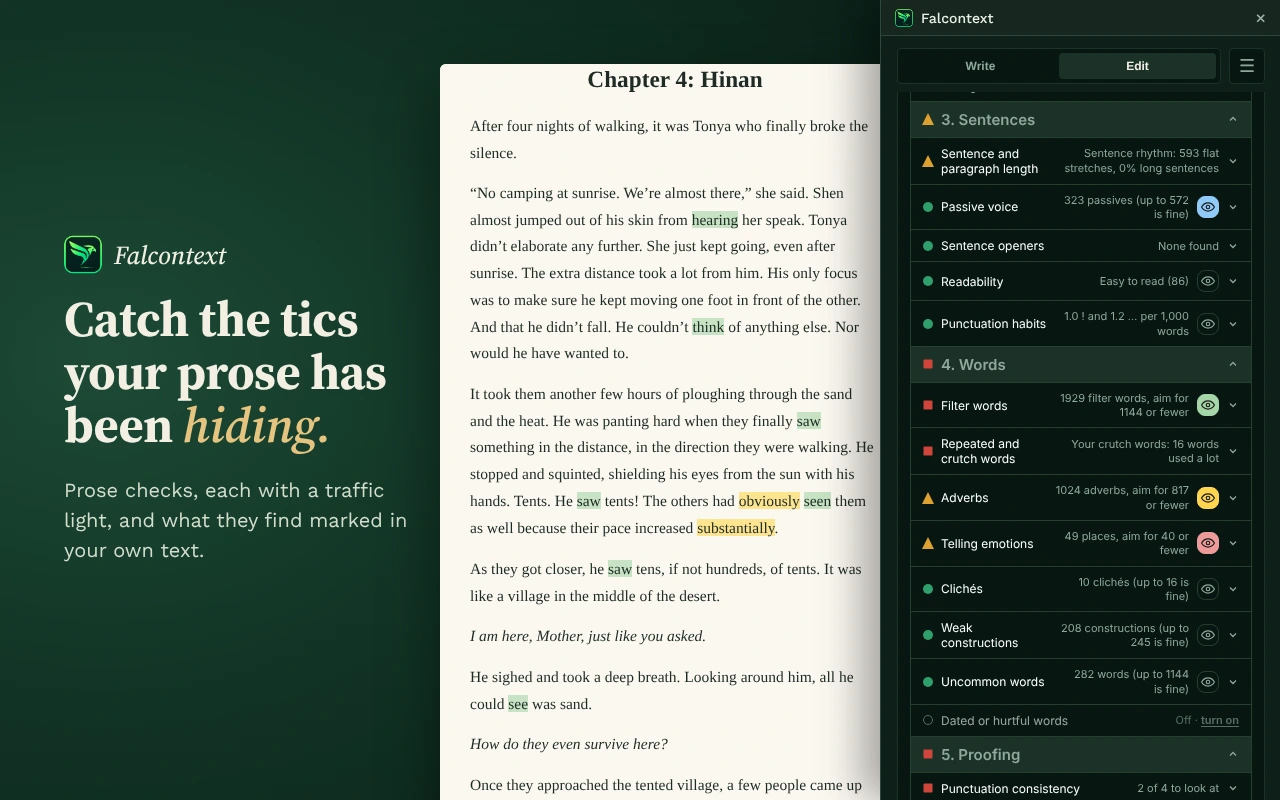The width and height of the screenshot is (1280, 800).
Task: Open the hamburger menu beside Edit tab
Action: (1247, 66)
